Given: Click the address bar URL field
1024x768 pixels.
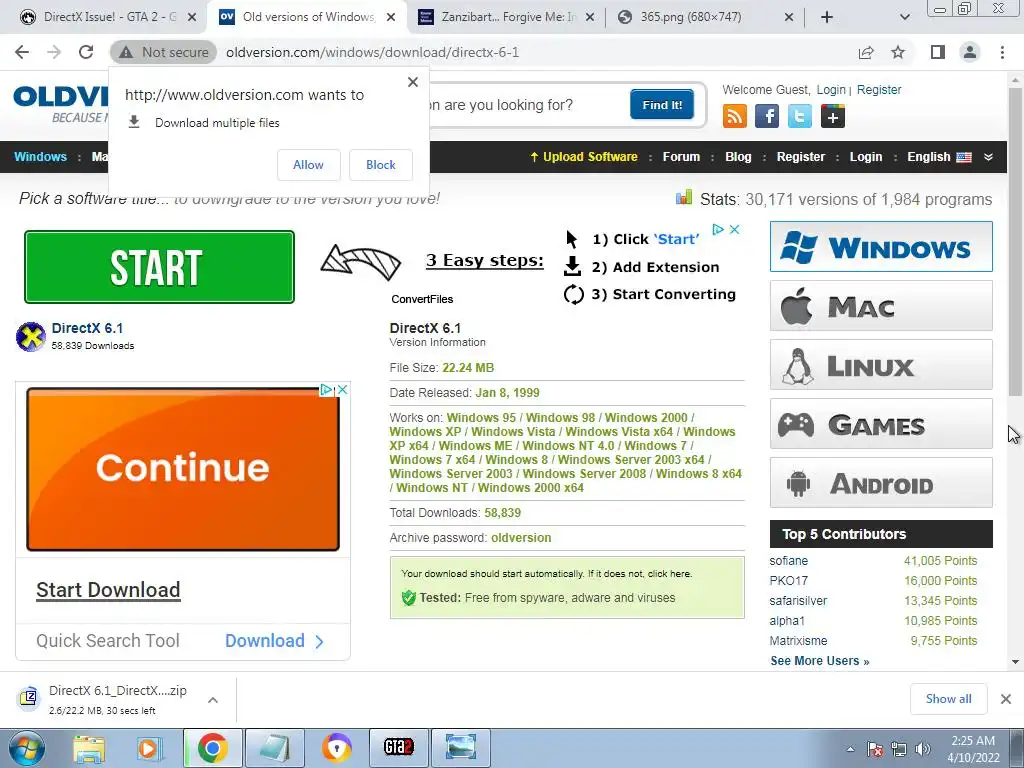Looking at the screenshot, I should 536,52.
